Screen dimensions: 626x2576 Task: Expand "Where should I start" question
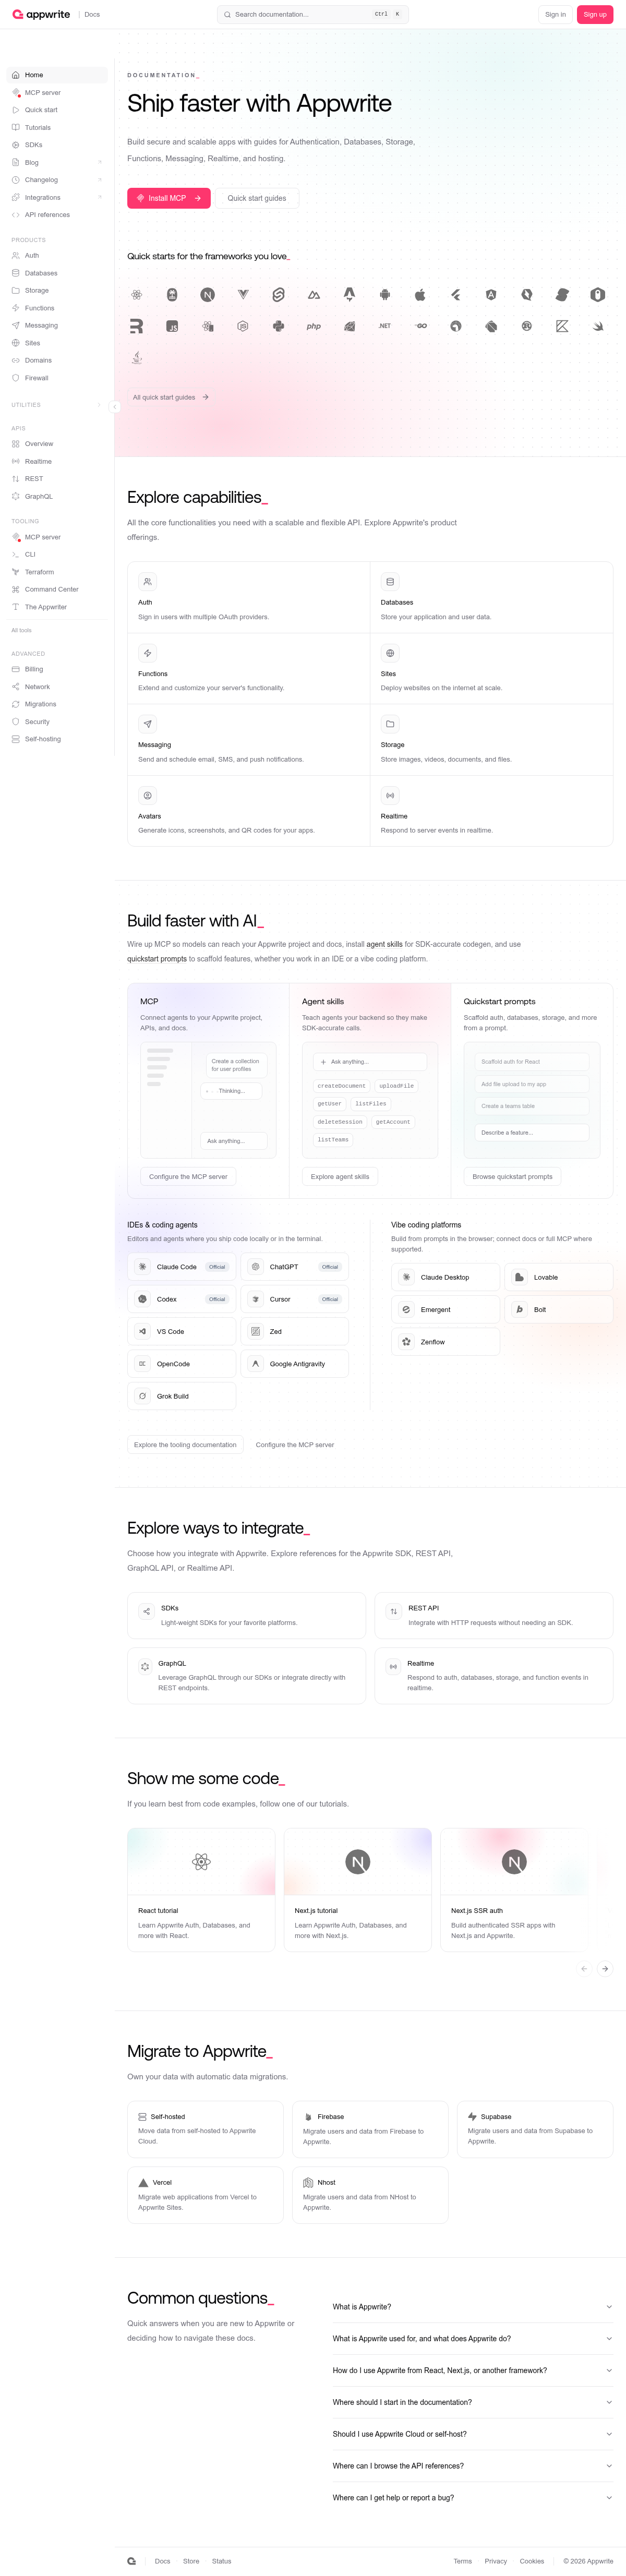click(472, 2402)
